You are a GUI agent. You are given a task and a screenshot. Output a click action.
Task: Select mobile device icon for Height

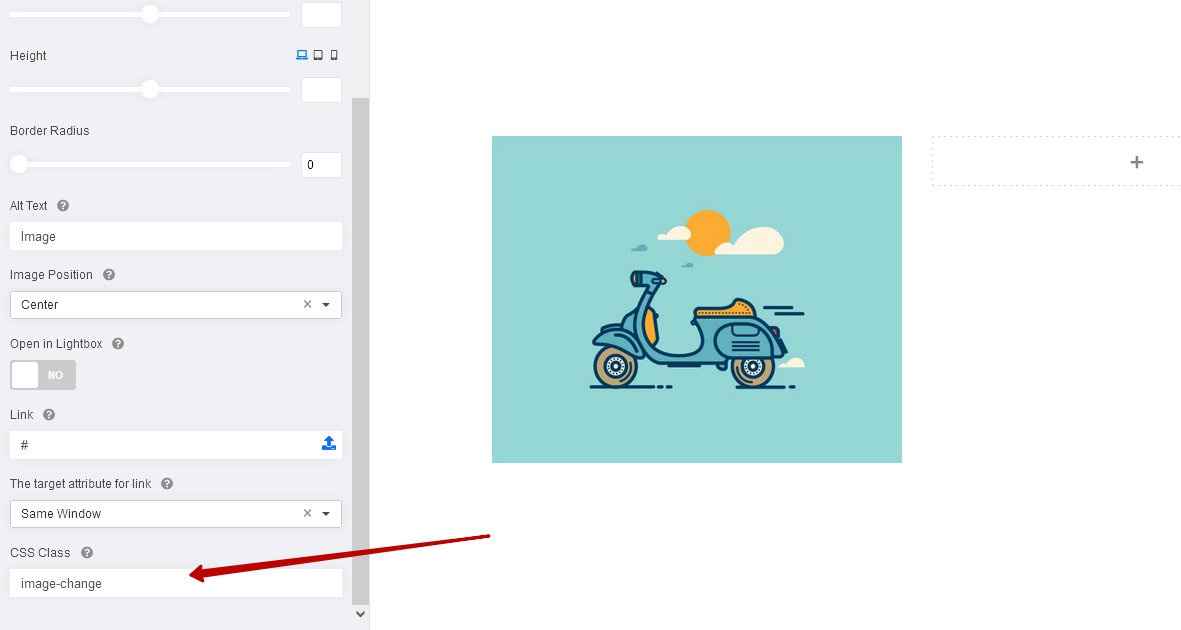(x=334, y=56)
